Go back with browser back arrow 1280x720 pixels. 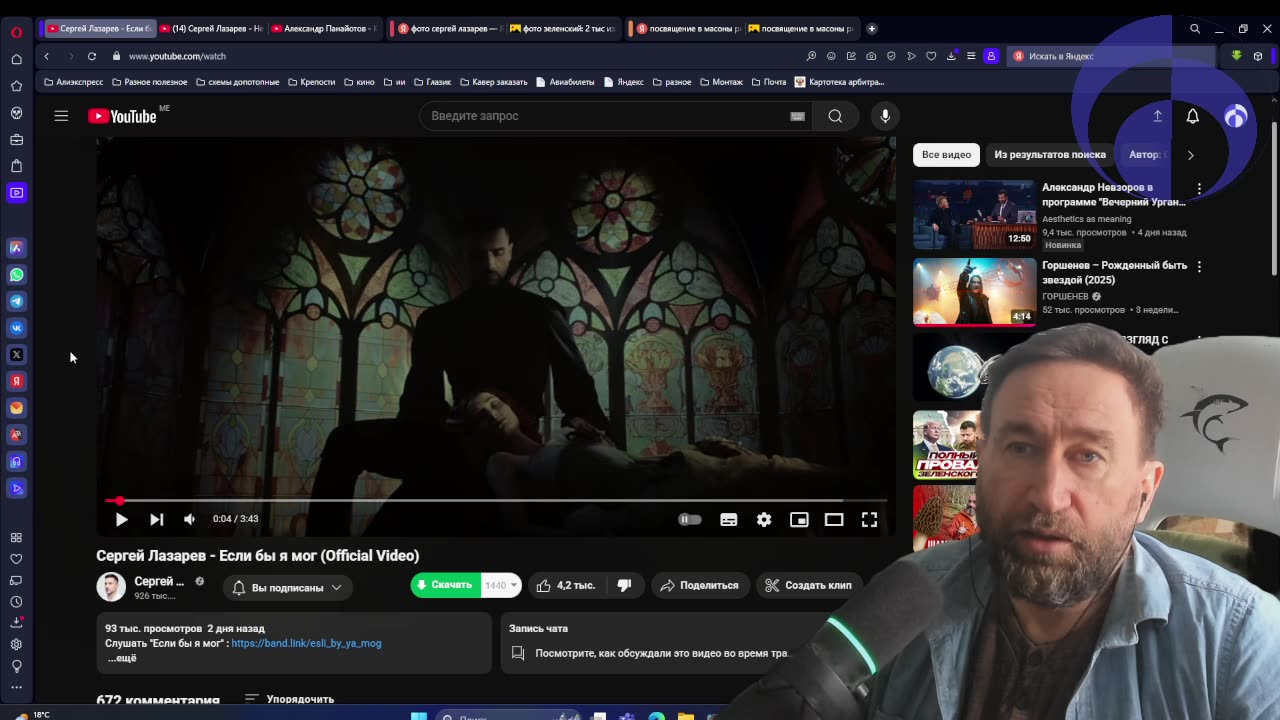point(46,56)
